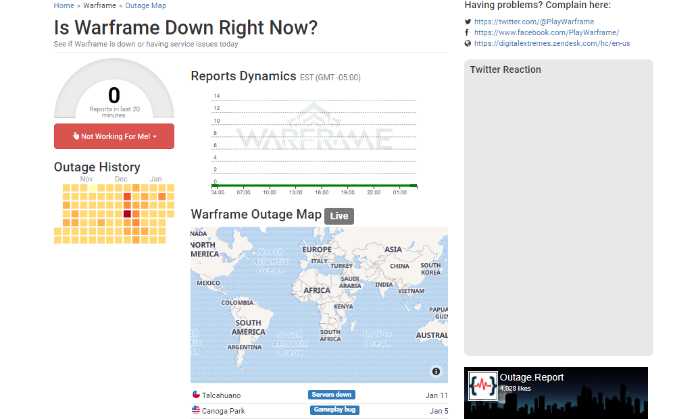Screen dimensions: 700x419
Task: Click the Reports Dynamics heading
Action: click(x=243, y=76)
